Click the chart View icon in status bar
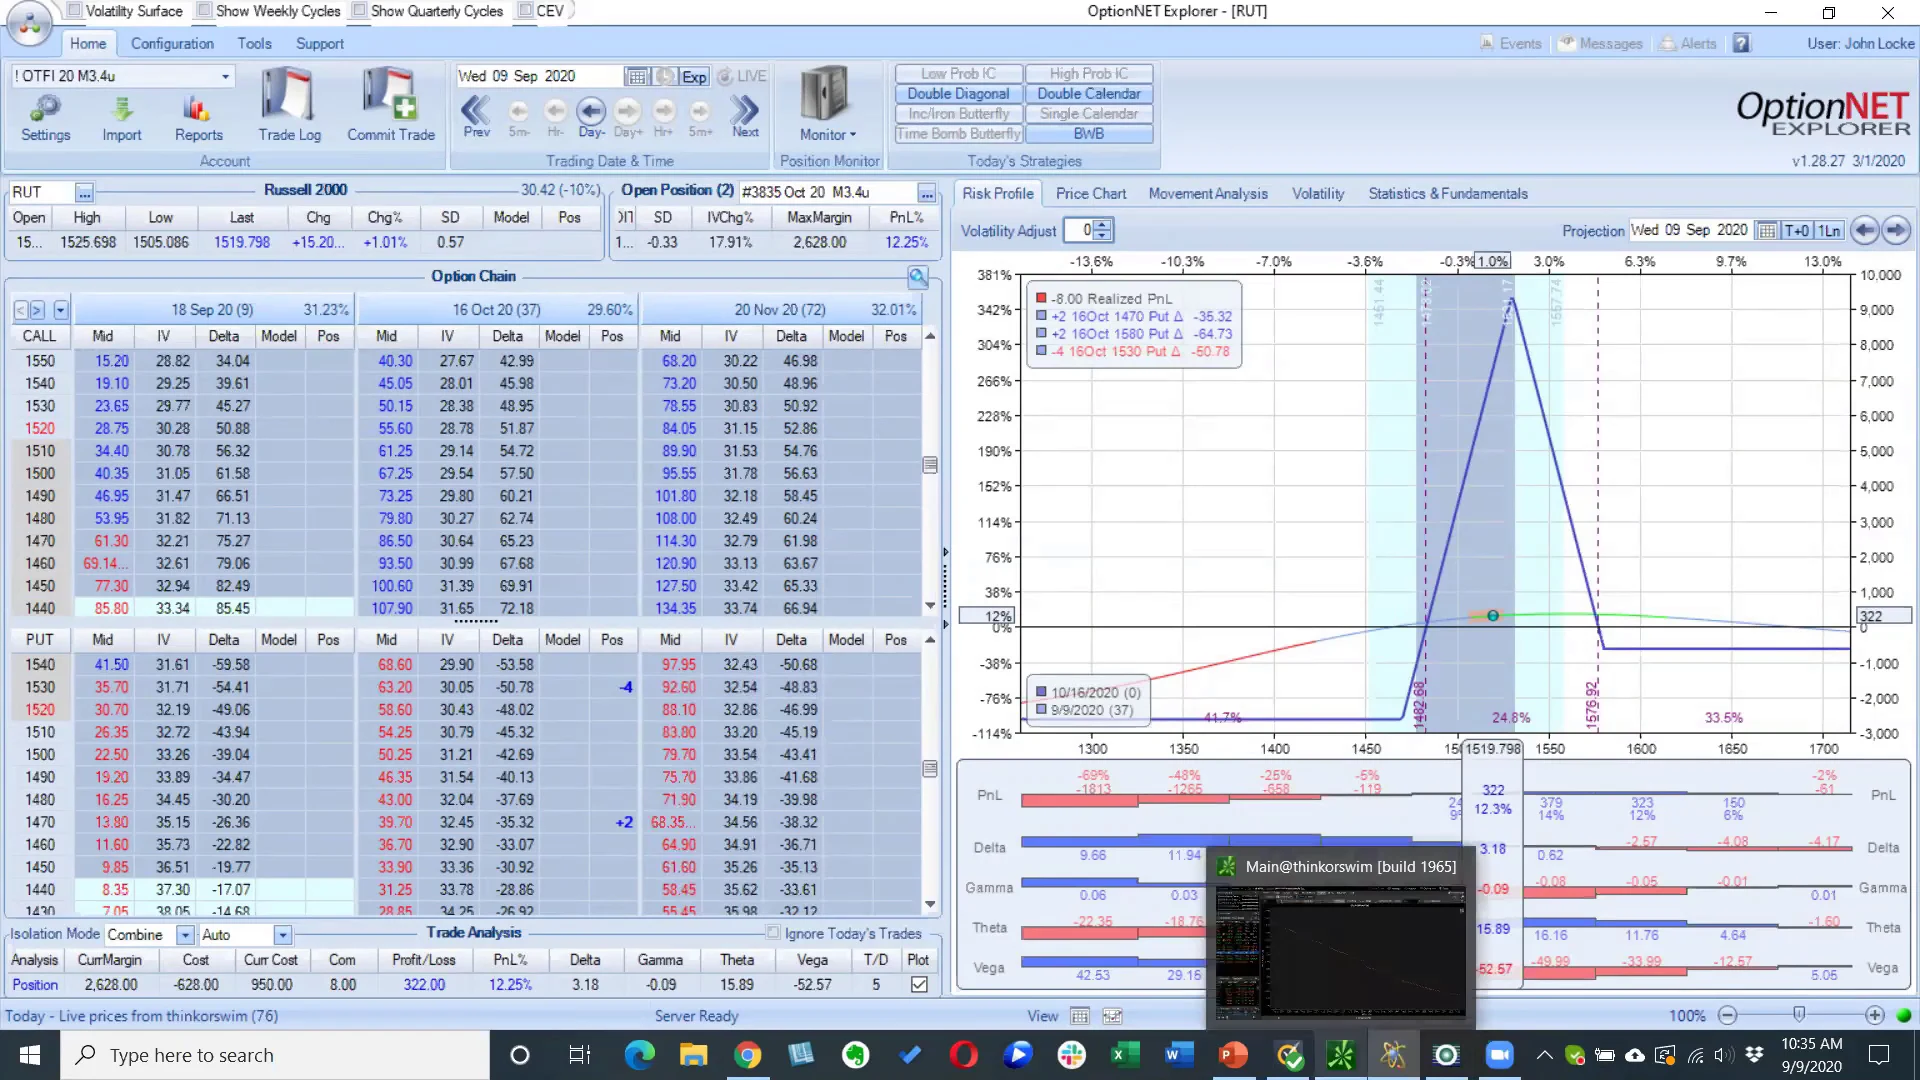 tap(1112, 1016)
